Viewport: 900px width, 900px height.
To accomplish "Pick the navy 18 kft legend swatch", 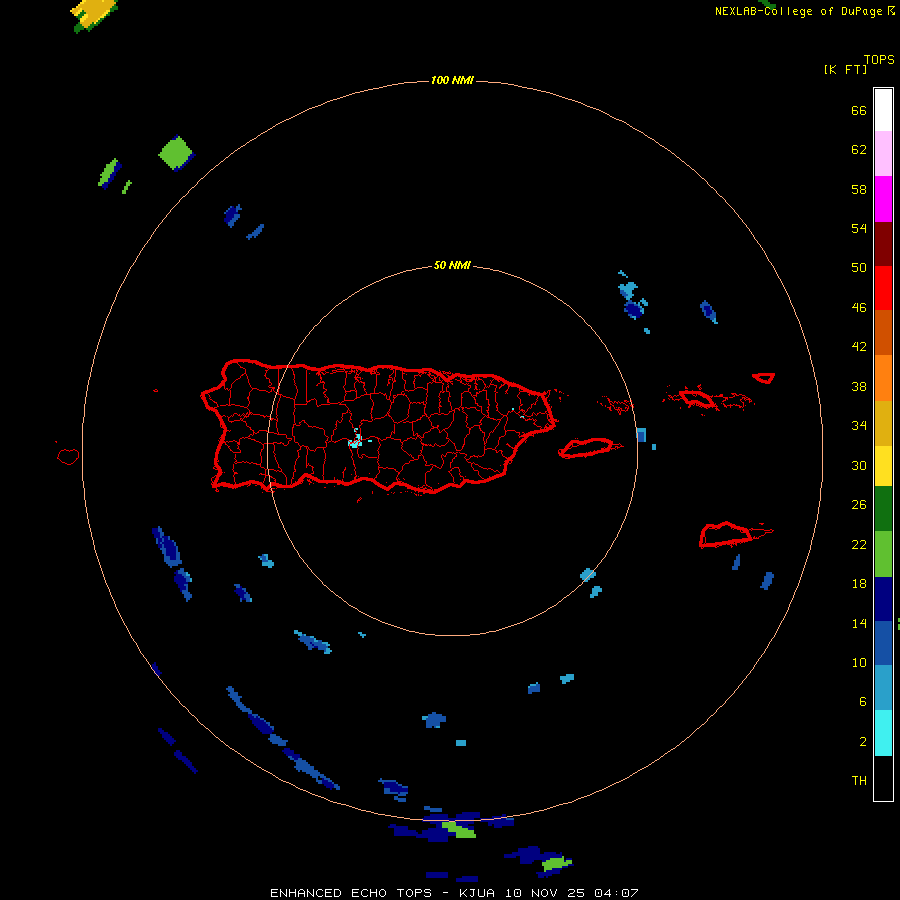I will pyautogui.click(x=883, y=599).
